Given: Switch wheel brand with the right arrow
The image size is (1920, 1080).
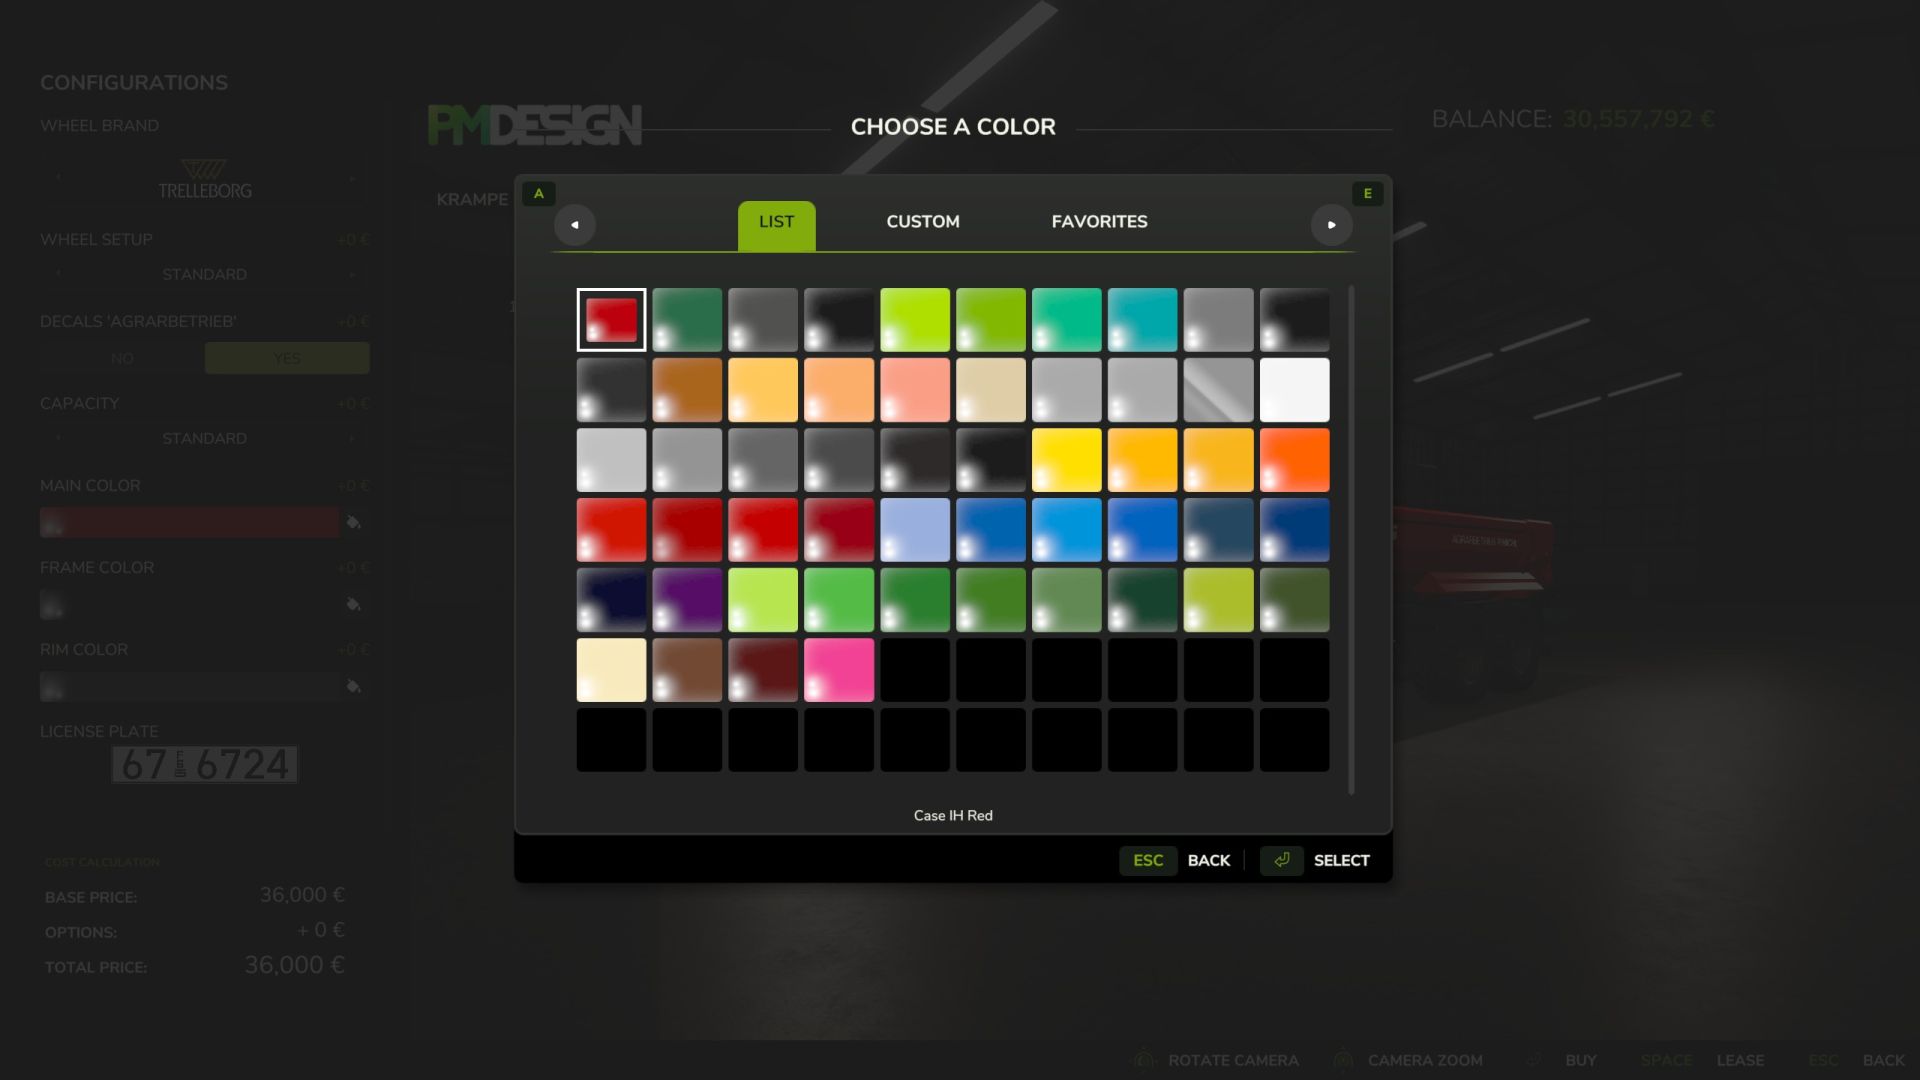Looking at the screenshot, I should tap(352, 179).
